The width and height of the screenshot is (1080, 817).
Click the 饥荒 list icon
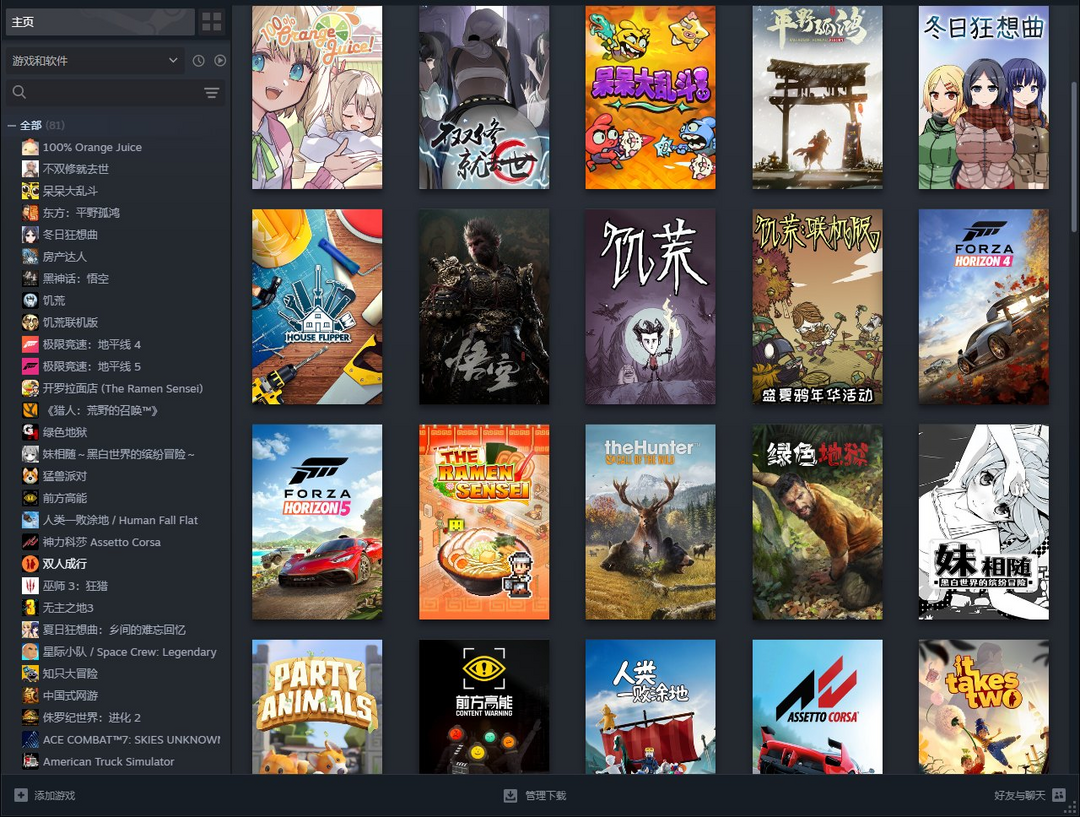click(x=30, y=300)
